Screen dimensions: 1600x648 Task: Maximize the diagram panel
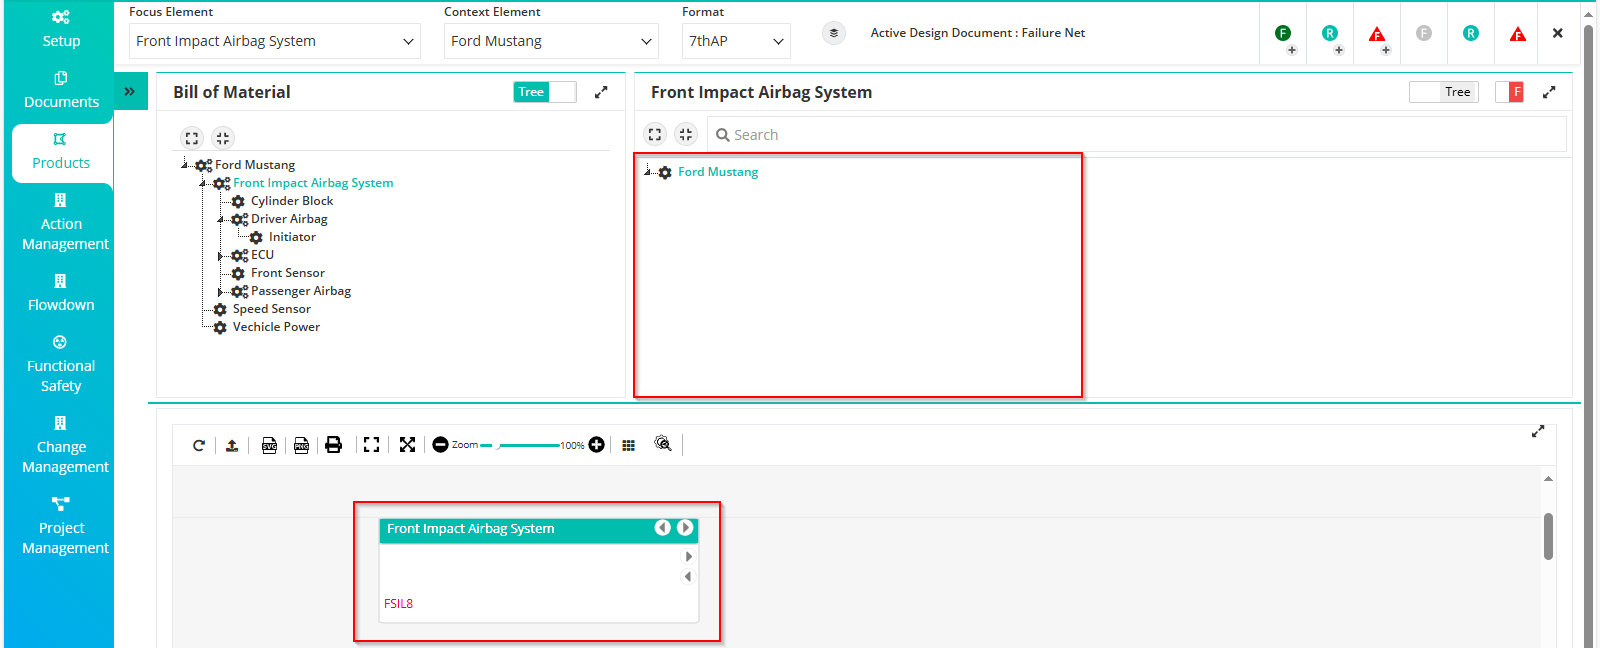(x=1538, y=431)
